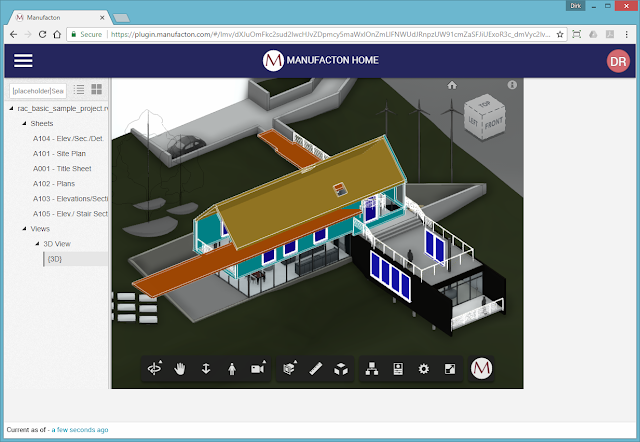
Task: Select the {3D} view item
Action: pos(76,259)
